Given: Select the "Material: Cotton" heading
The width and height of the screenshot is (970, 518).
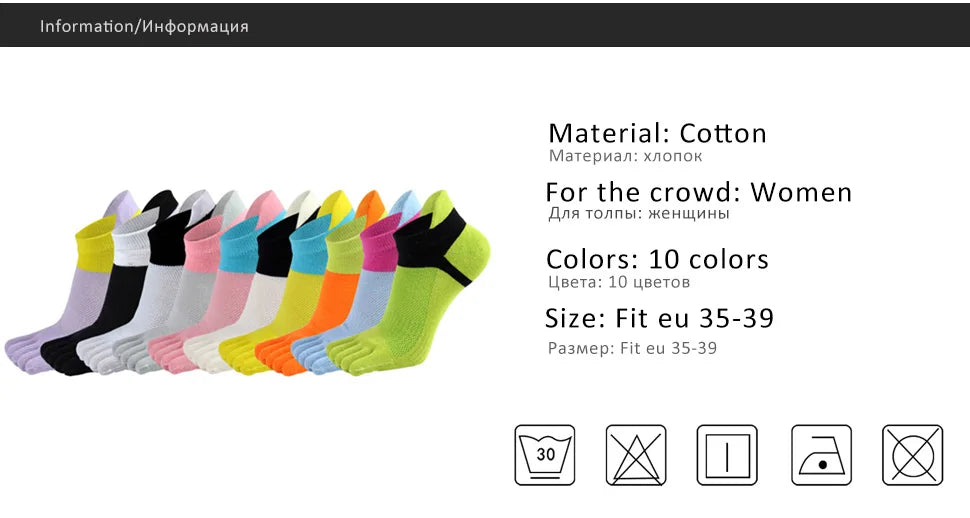Looking at the screenshot, I should (657, 133).
